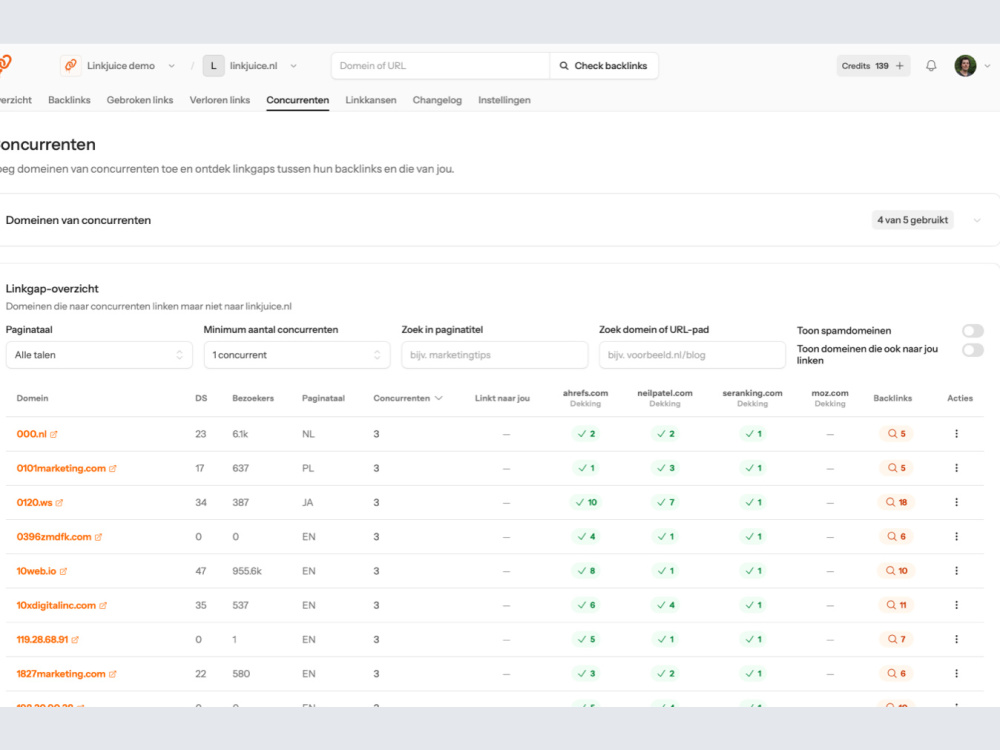
Task: Open the Paginataal Alle talen dropdown
Action: click(99, 355)
